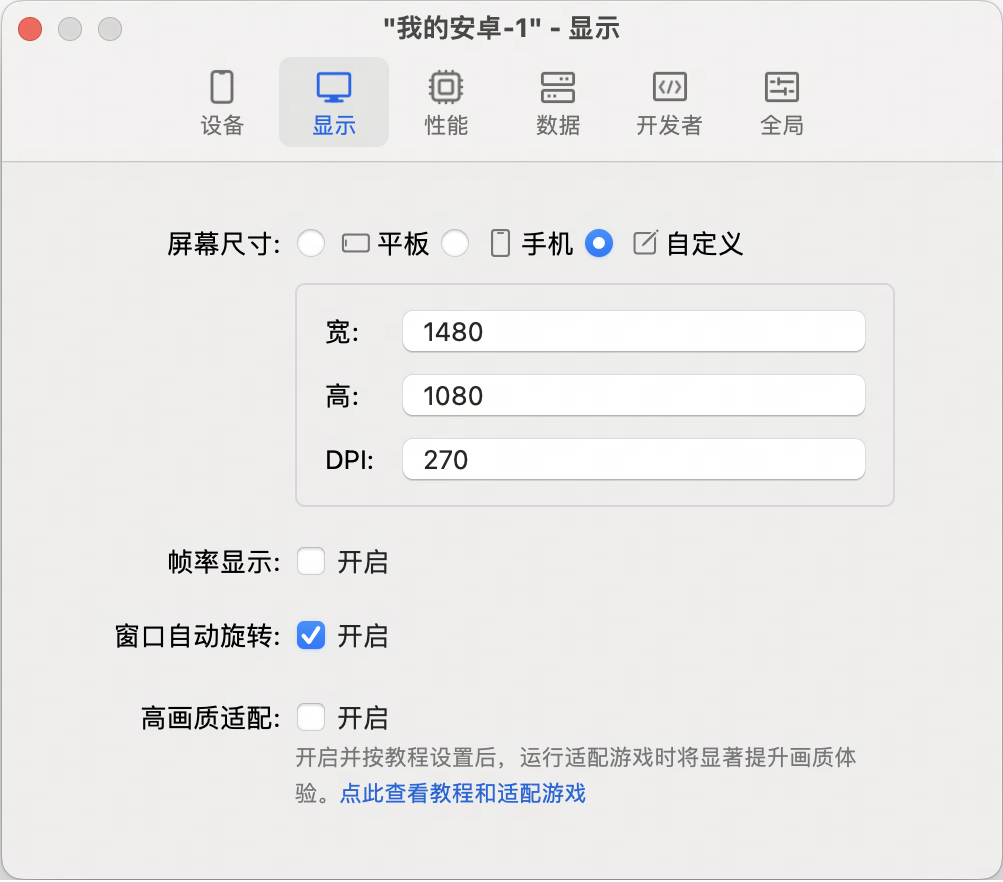The height and width of the screenshot is (882, 1003).
Task: Select the 平板 (Tablet) radio button
Action: click(311, 243)
